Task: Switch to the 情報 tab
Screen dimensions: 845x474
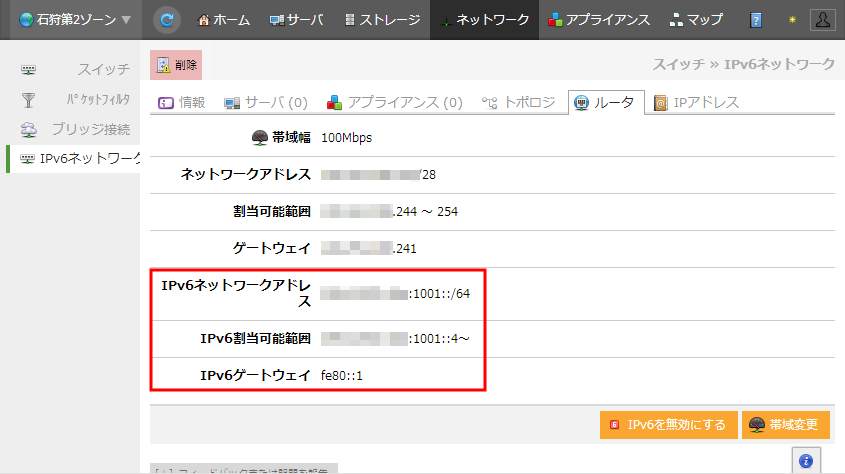Action: click(x=183, y=103)
